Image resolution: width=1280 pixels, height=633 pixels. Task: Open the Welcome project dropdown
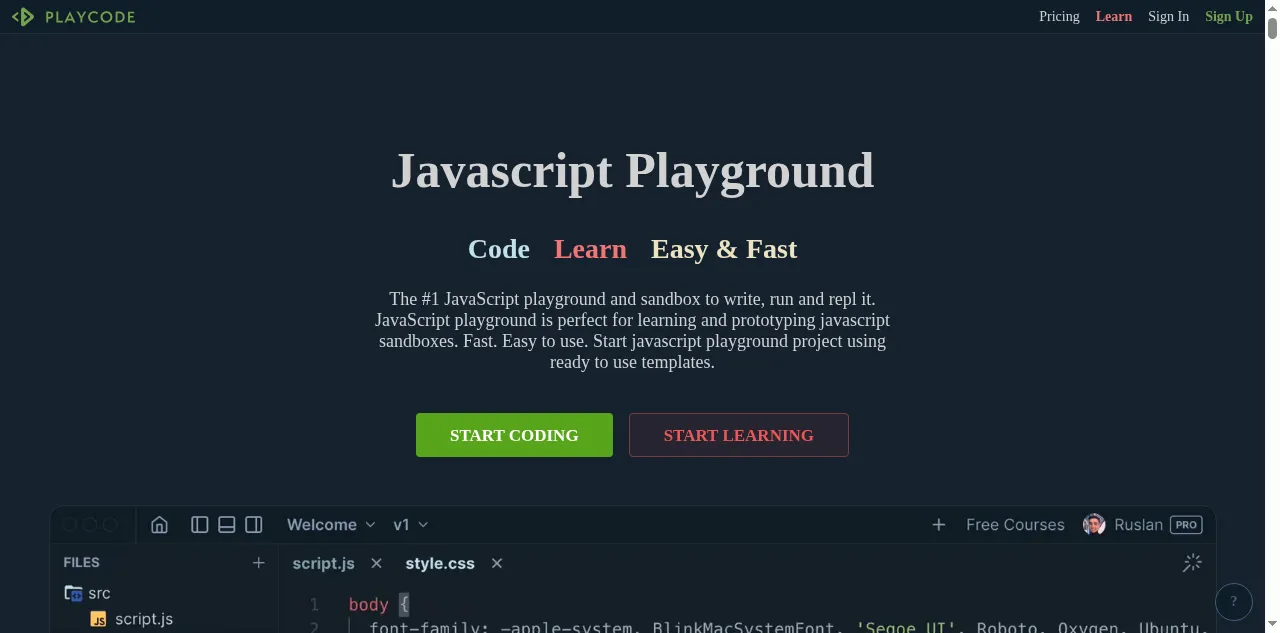(x=331, y=525)
